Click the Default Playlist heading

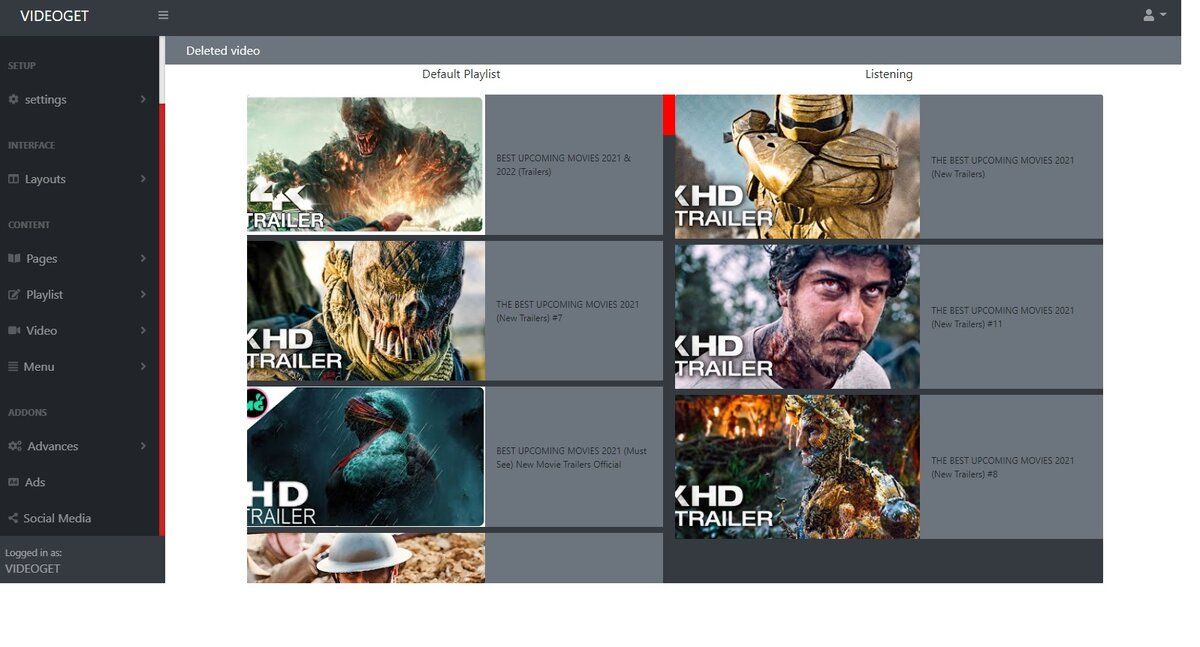coord(461,74)
